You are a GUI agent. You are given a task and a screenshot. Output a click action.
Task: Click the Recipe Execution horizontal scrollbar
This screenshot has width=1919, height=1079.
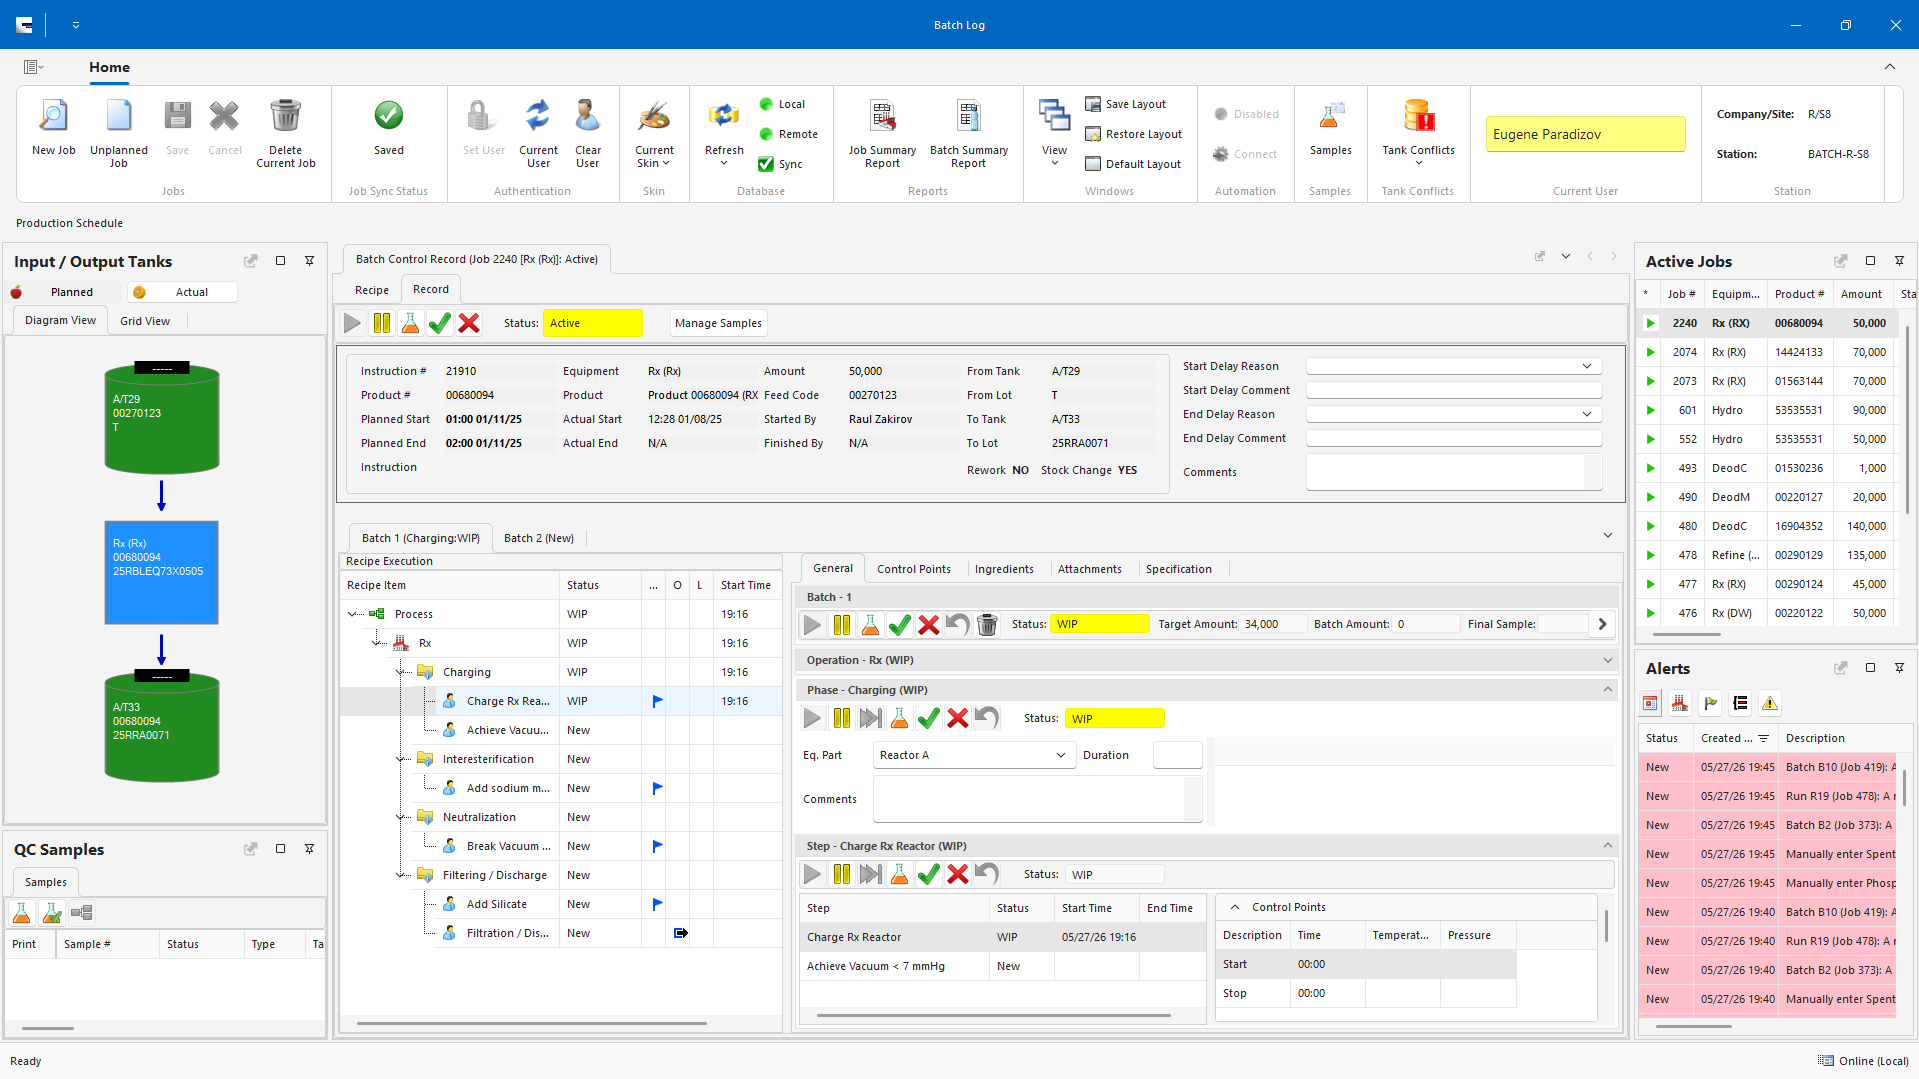pyautogui.click(x=531, y=1023)
